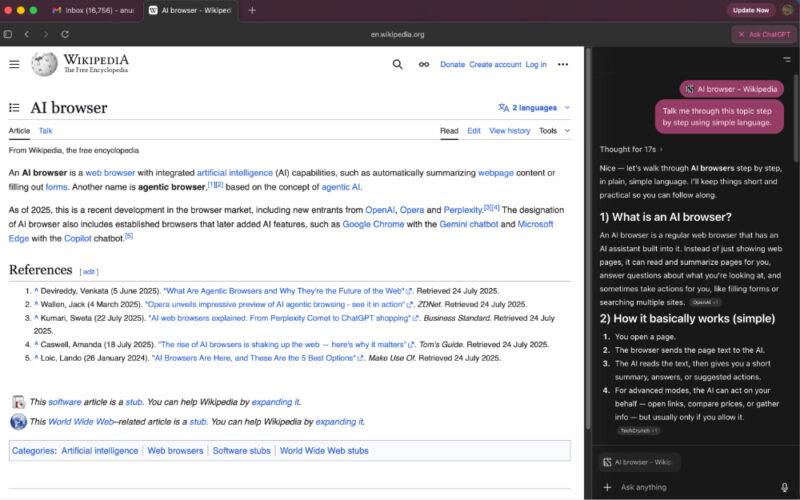Expand the 2 languages dropdown
The width and height of the screenshot is (800, 500).
534,108
